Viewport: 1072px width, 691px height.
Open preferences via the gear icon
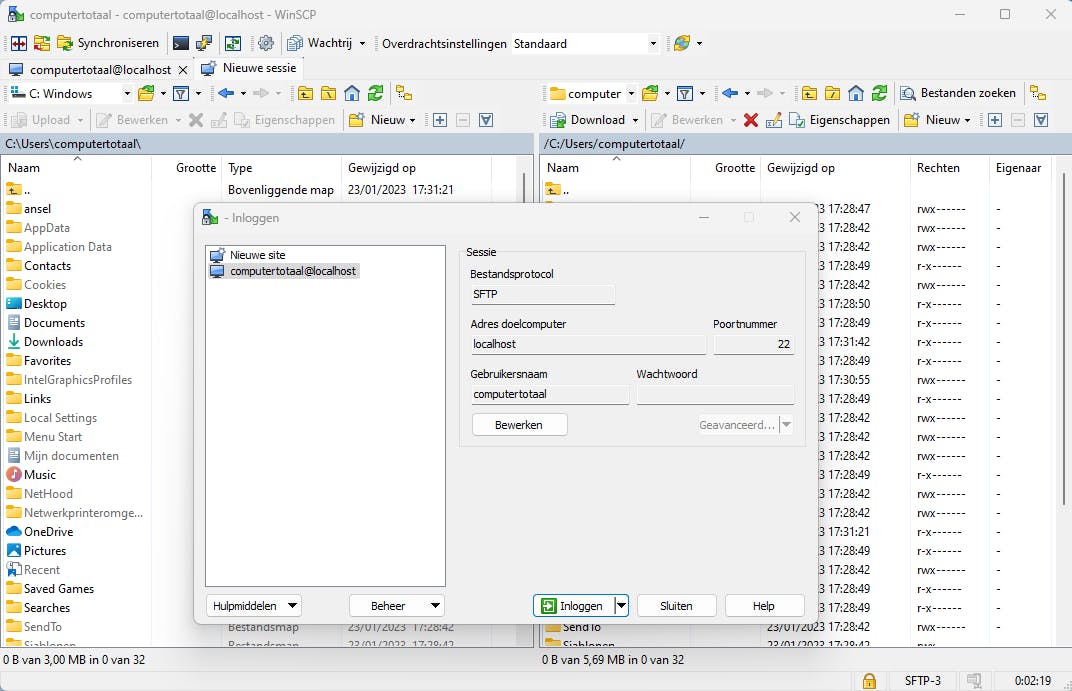click(265, 43)
